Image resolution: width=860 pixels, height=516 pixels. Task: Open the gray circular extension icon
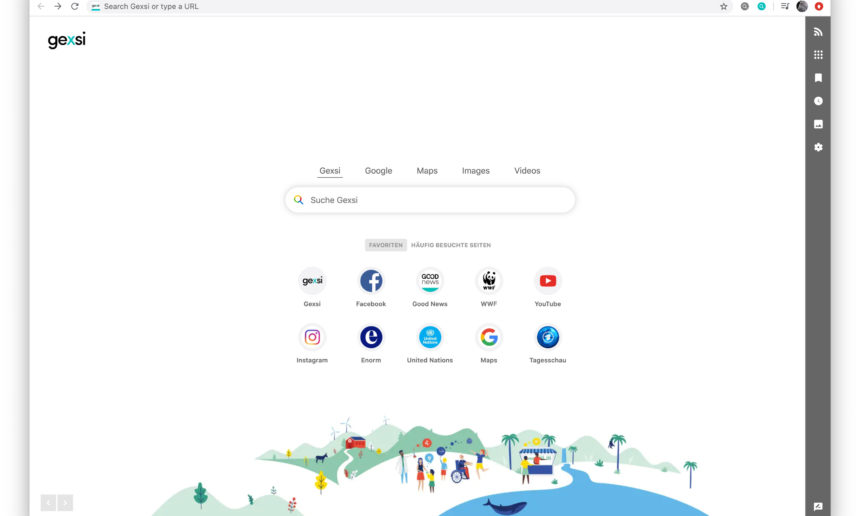click(x=744, y=7)
